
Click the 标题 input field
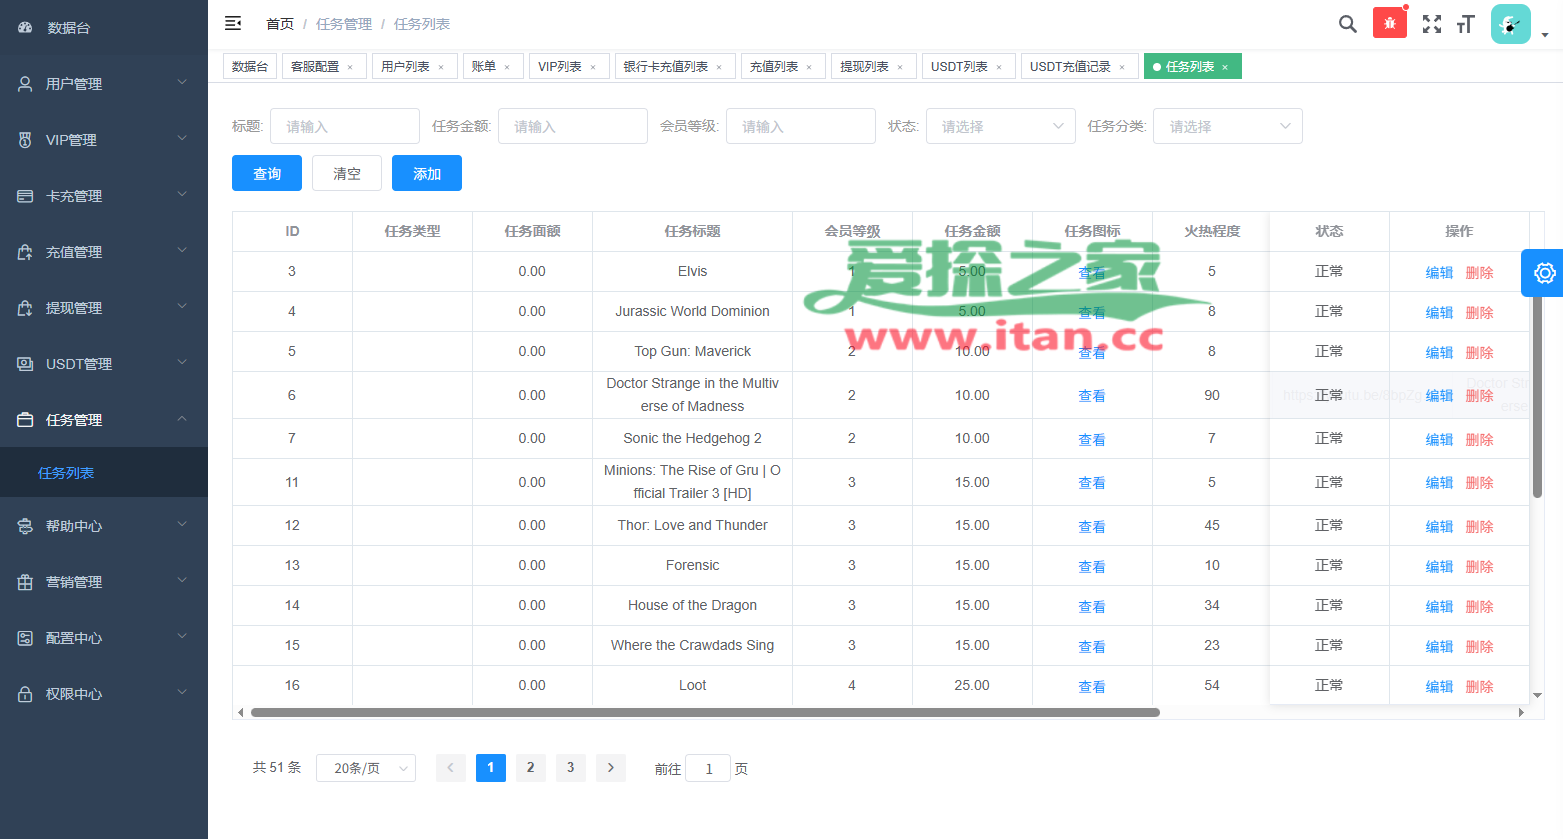click(x=345, y=126)
